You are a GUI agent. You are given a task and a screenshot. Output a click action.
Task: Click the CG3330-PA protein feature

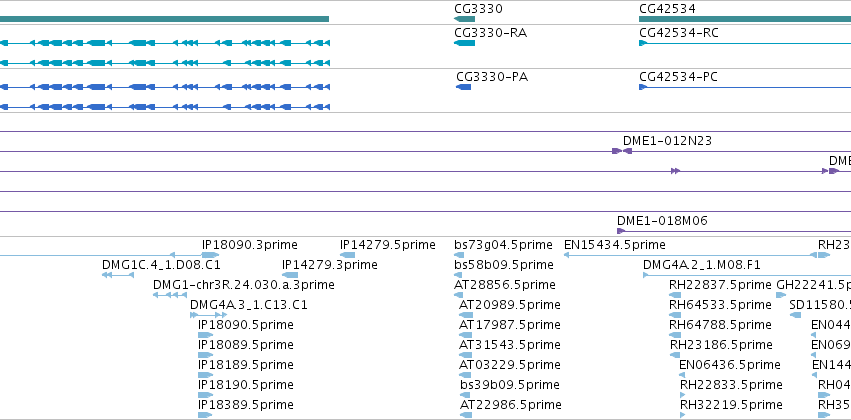coord(463,87)
